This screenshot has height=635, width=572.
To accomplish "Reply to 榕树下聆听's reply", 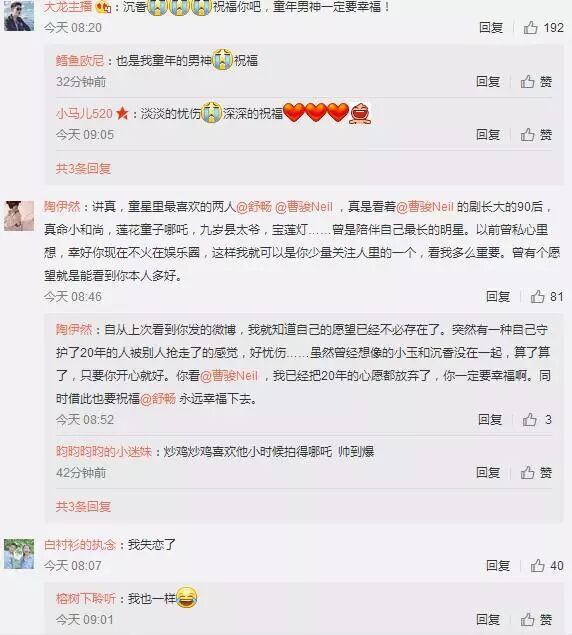I will click(488, 619).
